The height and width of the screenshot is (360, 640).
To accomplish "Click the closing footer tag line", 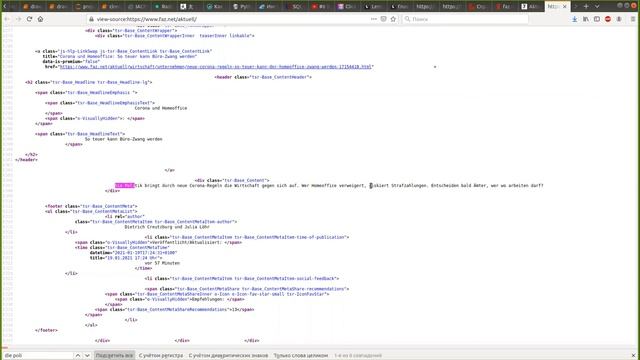I will tap(46, 330).
